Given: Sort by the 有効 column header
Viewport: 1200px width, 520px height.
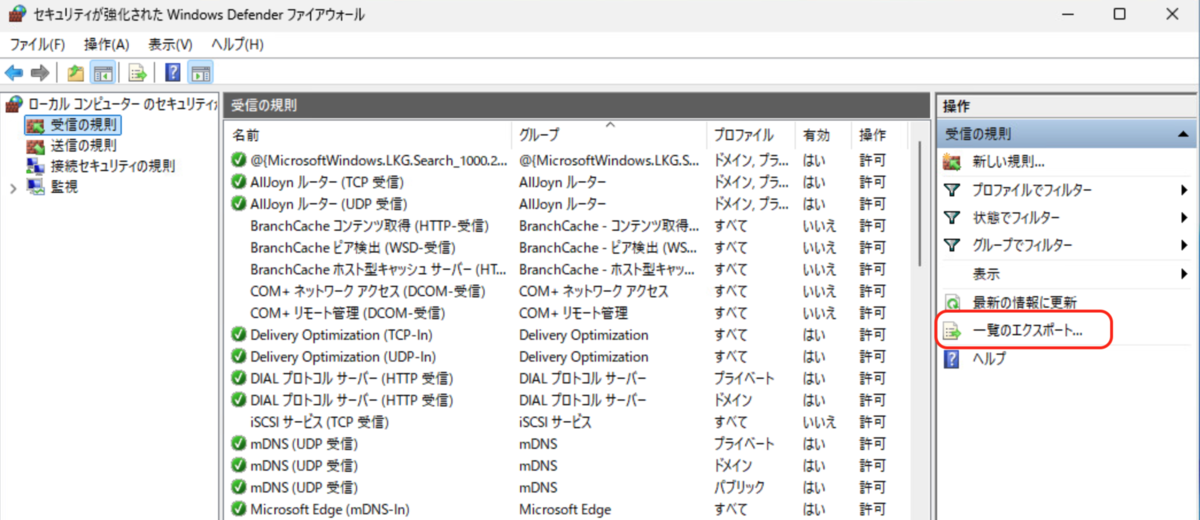Looking at the screenshot, I should pyautogui.click(x=823, y=135).
